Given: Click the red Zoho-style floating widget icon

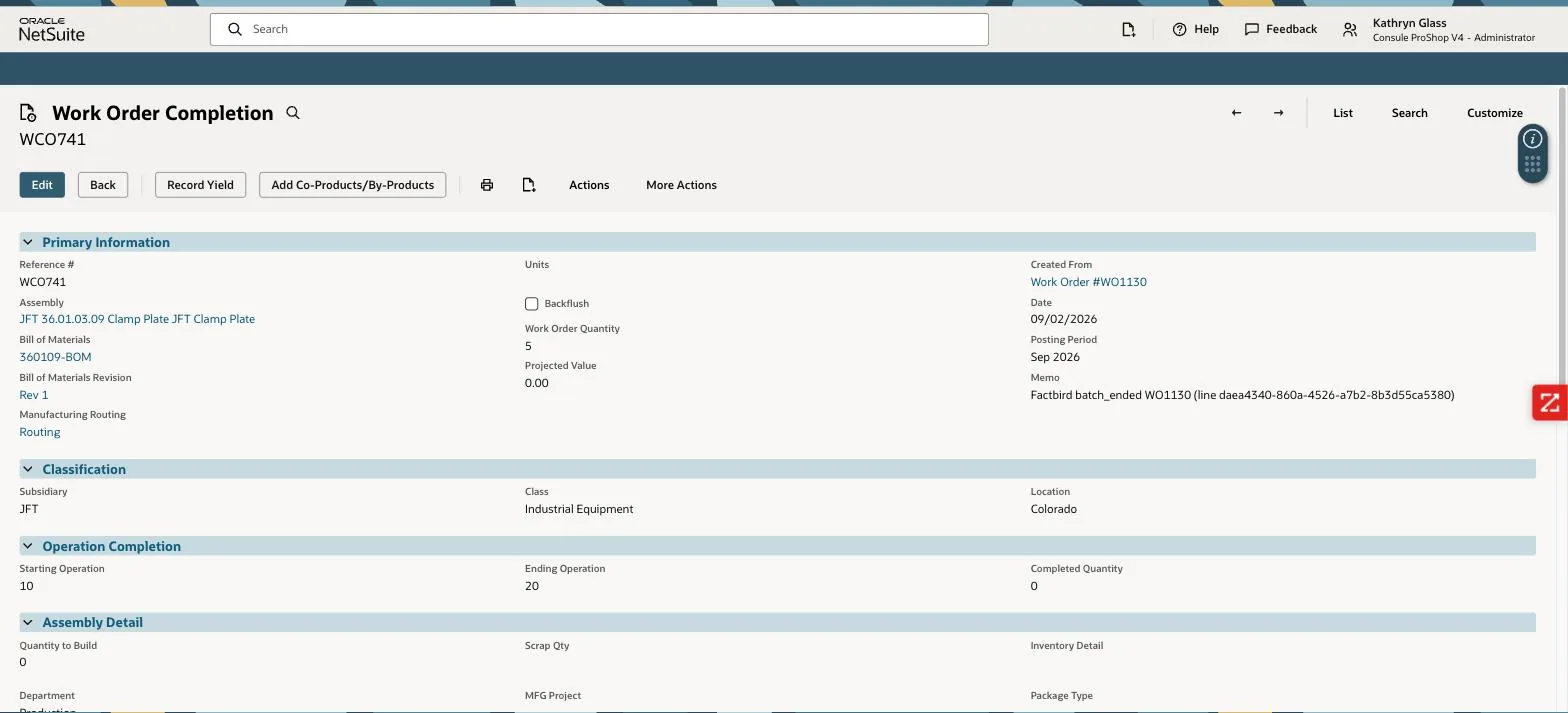Looking at the screenshot, I should 1549,403.
